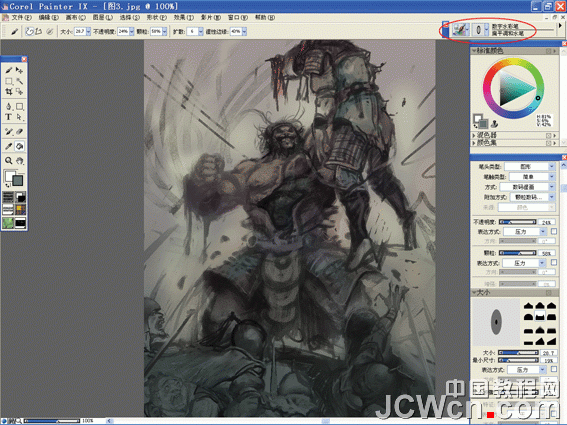Click the 湿性边缘 value field
Screen dimensions: 567x425
click(235, 32)
